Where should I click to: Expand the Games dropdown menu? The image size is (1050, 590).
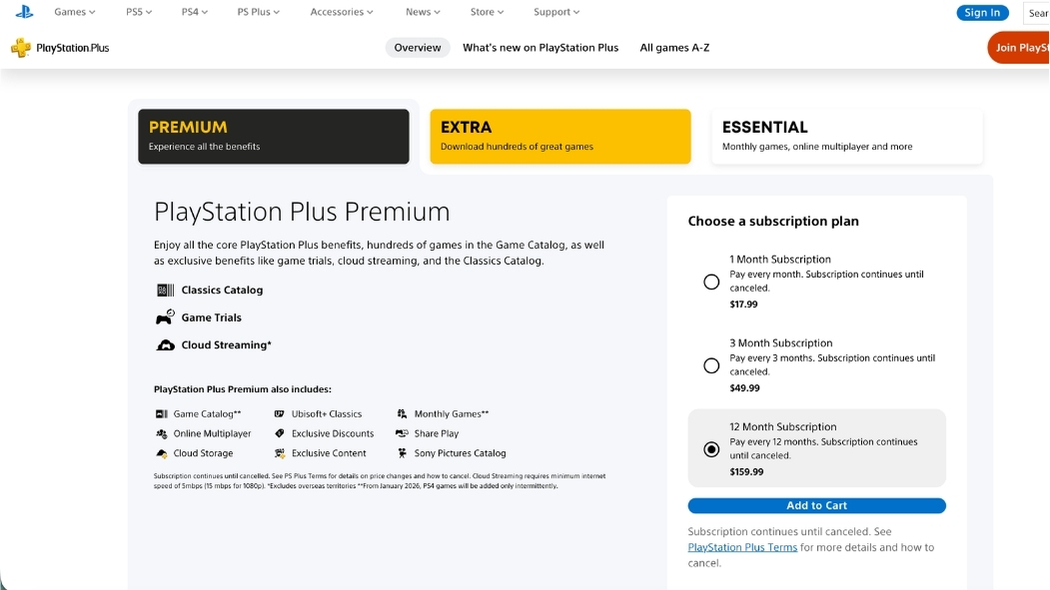pyautogui.click(x=74, y=12)
